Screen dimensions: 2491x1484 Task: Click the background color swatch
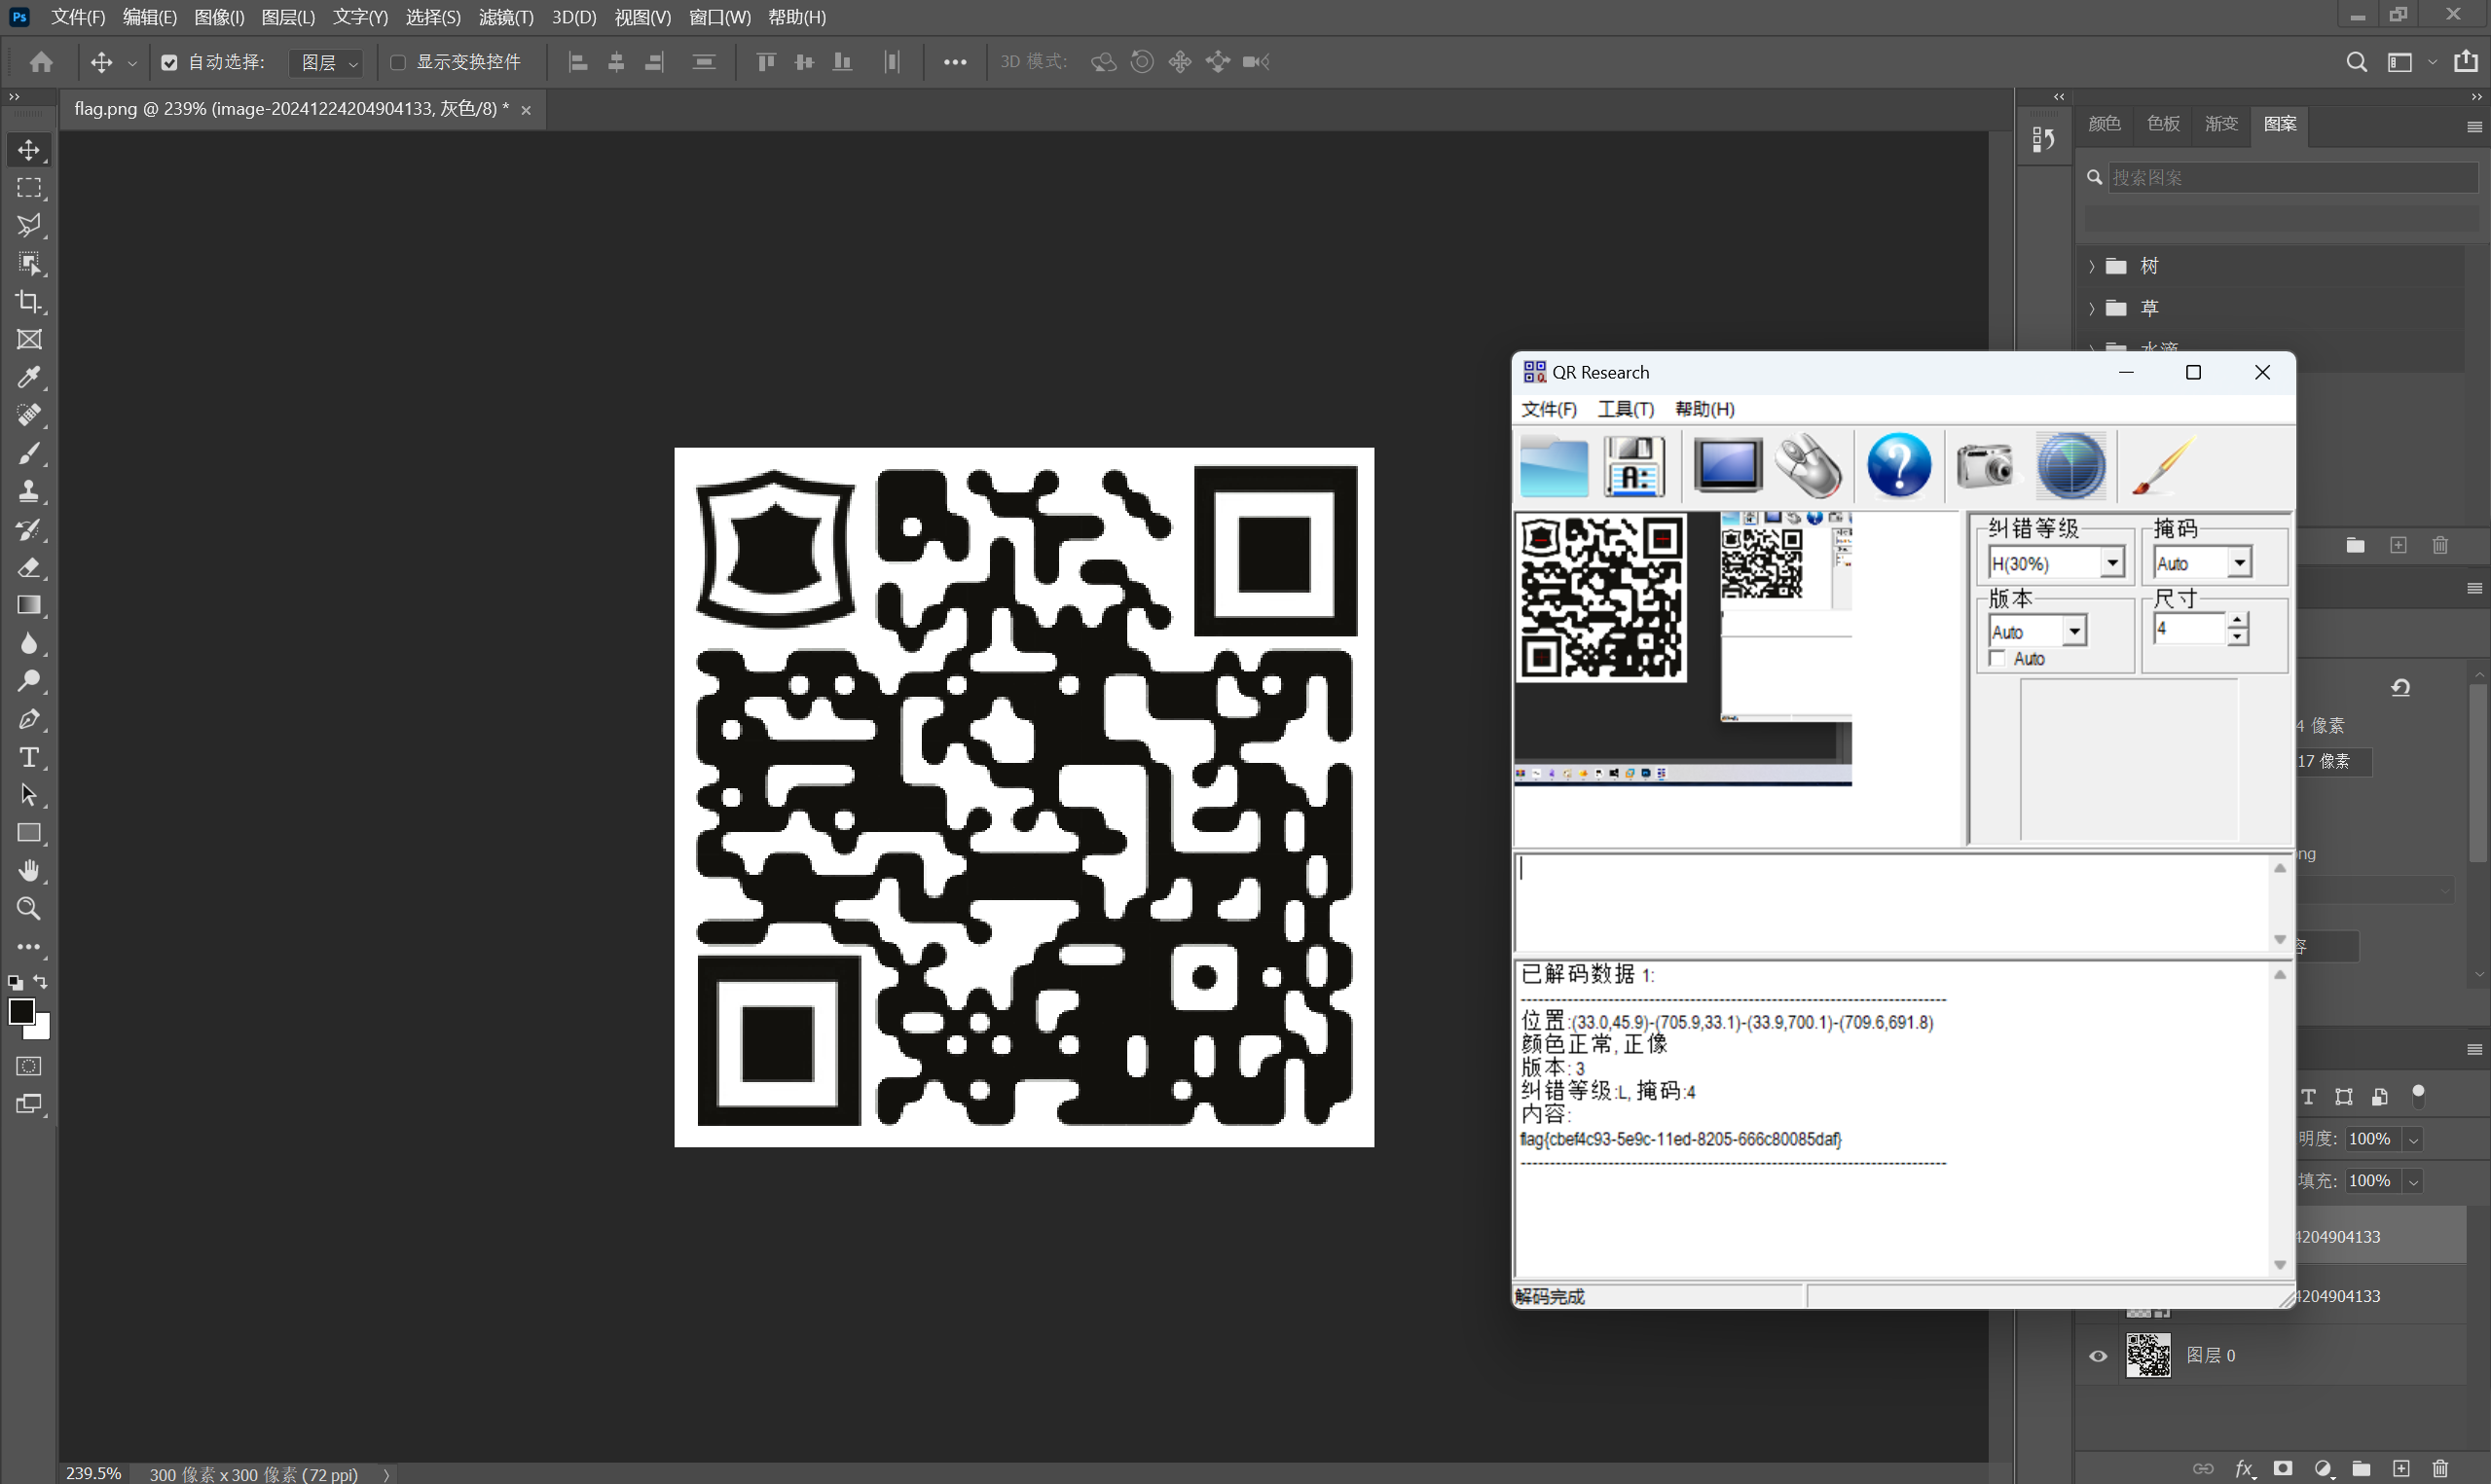[41, 1030]
